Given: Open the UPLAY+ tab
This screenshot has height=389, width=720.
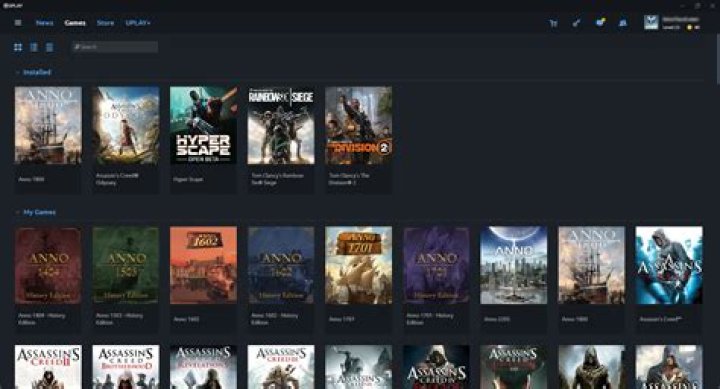Looking at the screenshot, I should click(138, 23).
